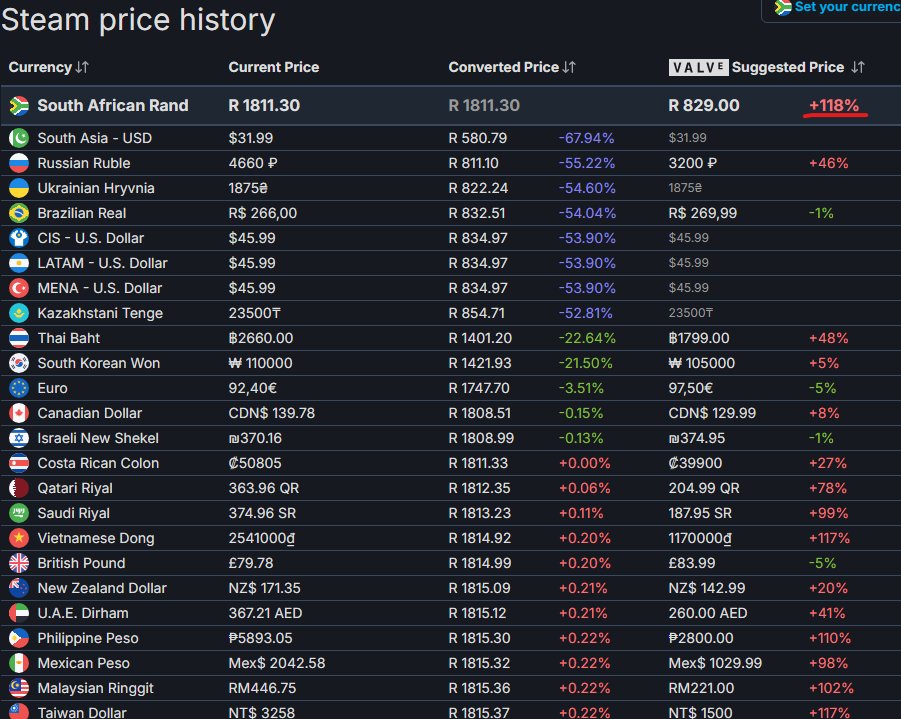Click the Mex$ 2042.58 price
Viewport: 901px width, 719px height.
(x=277, y=663)
